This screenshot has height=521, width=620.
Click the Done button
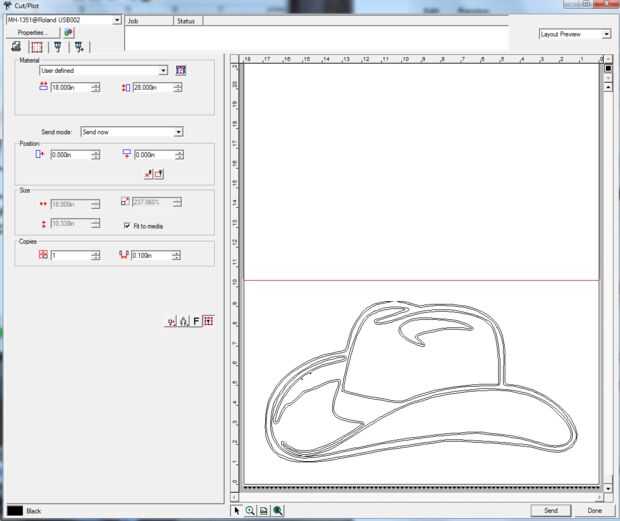click(595, 510)
